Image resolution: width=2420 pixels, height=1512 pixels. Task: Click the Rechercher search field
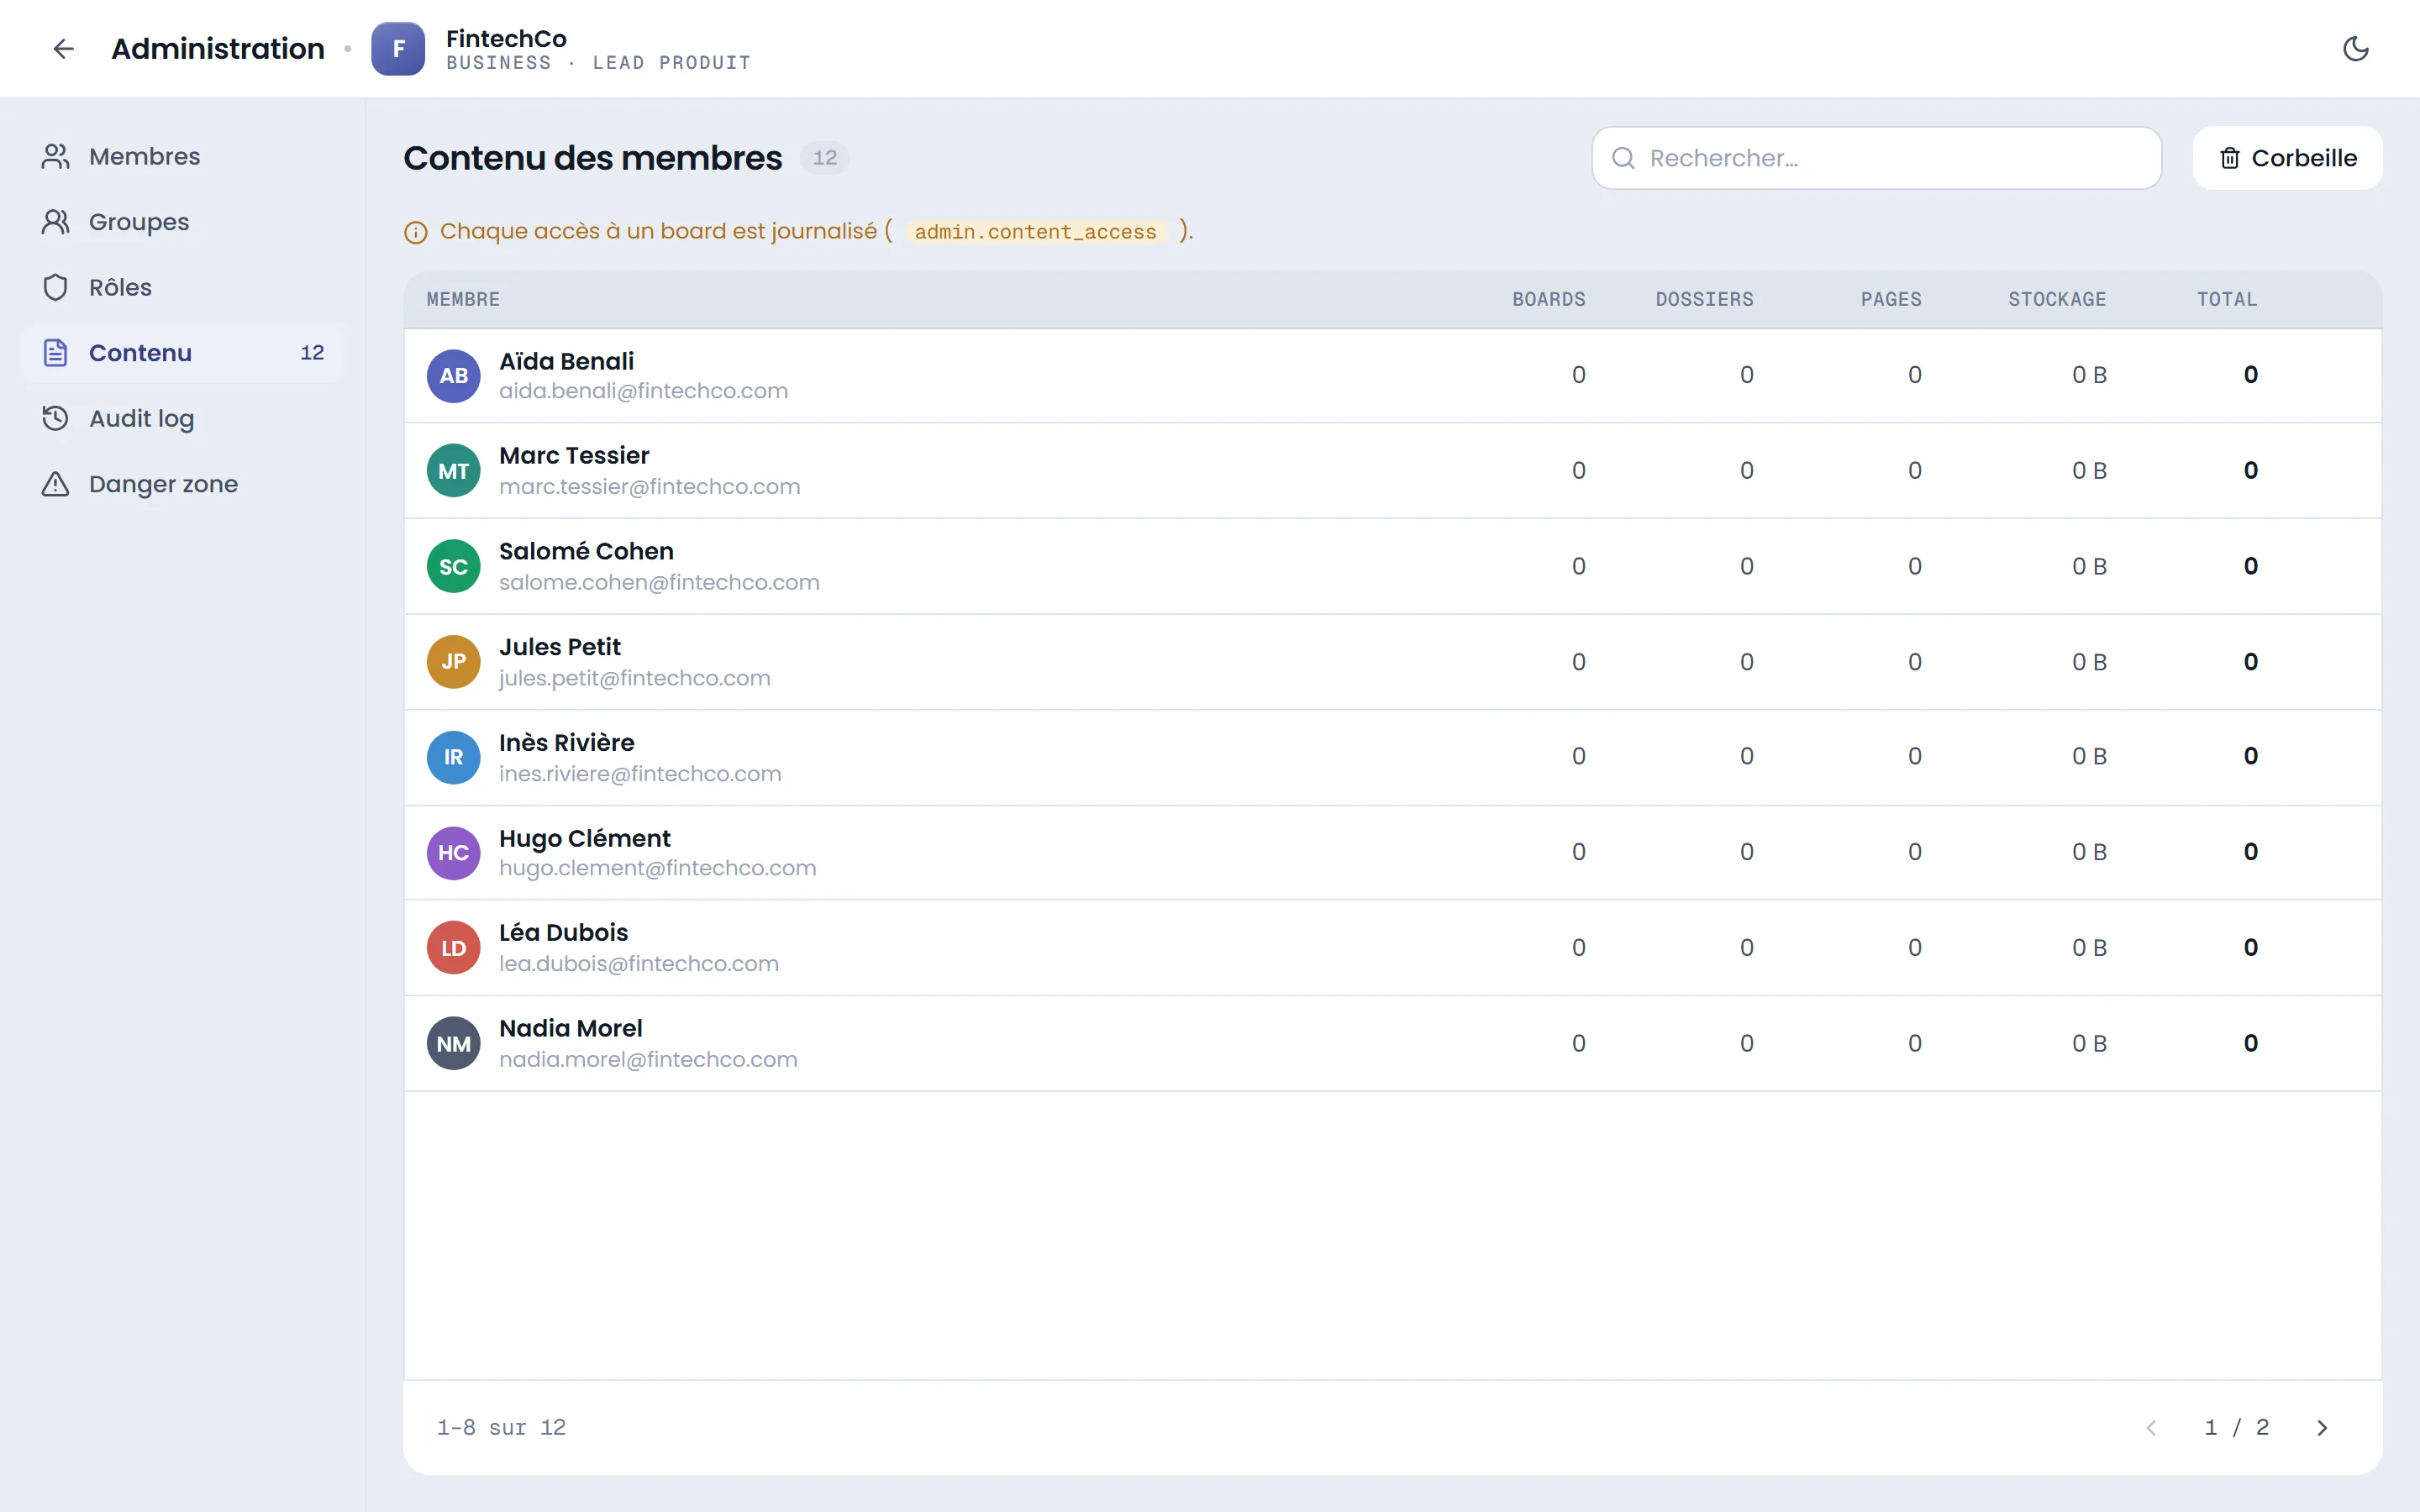click(x=1876, y=158)
